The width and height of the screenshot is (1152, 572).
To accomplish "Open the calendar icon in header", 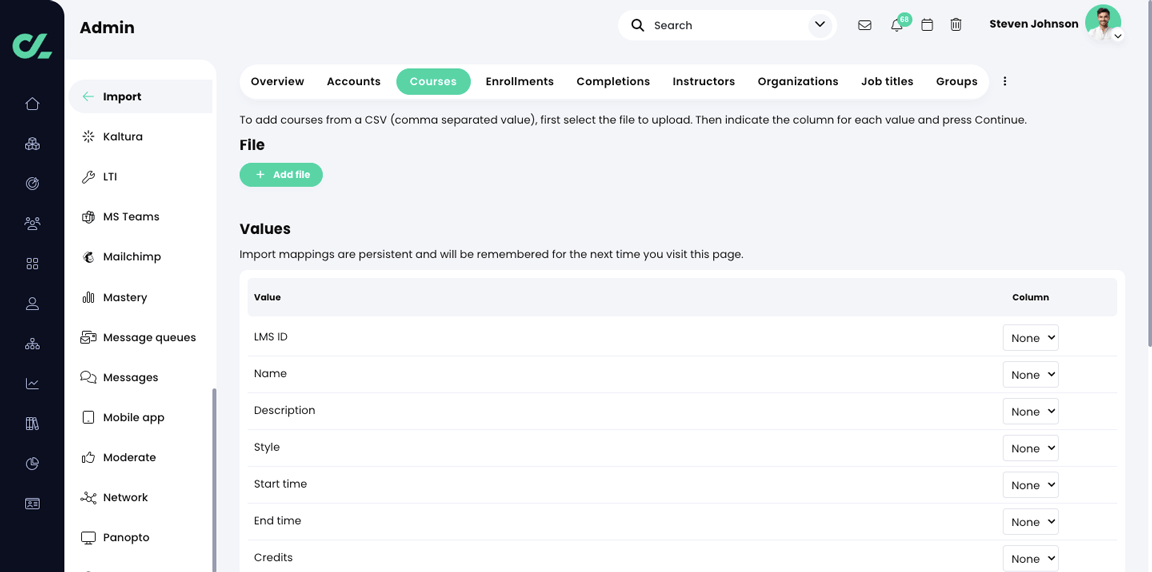I will coord(927,25).
